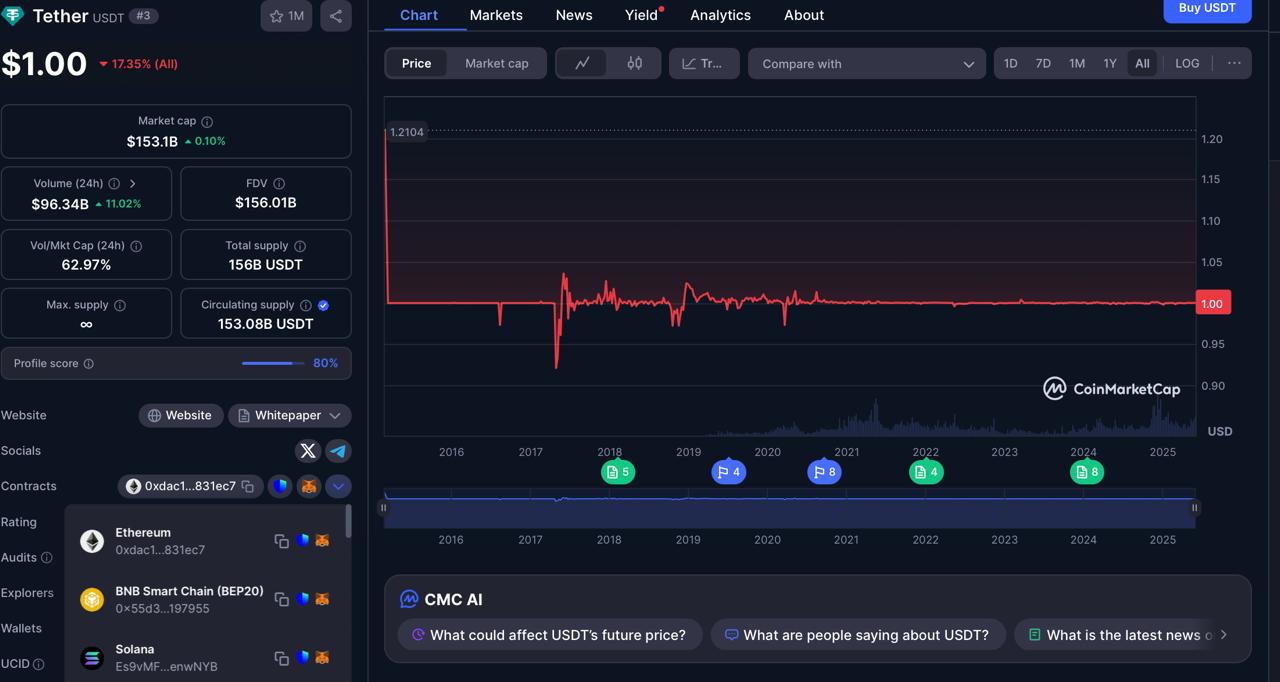The width and height of the screenshot is (1280, 682).
Task: Ask what people are saying about USDT
Action: click(x=858, y=635)
